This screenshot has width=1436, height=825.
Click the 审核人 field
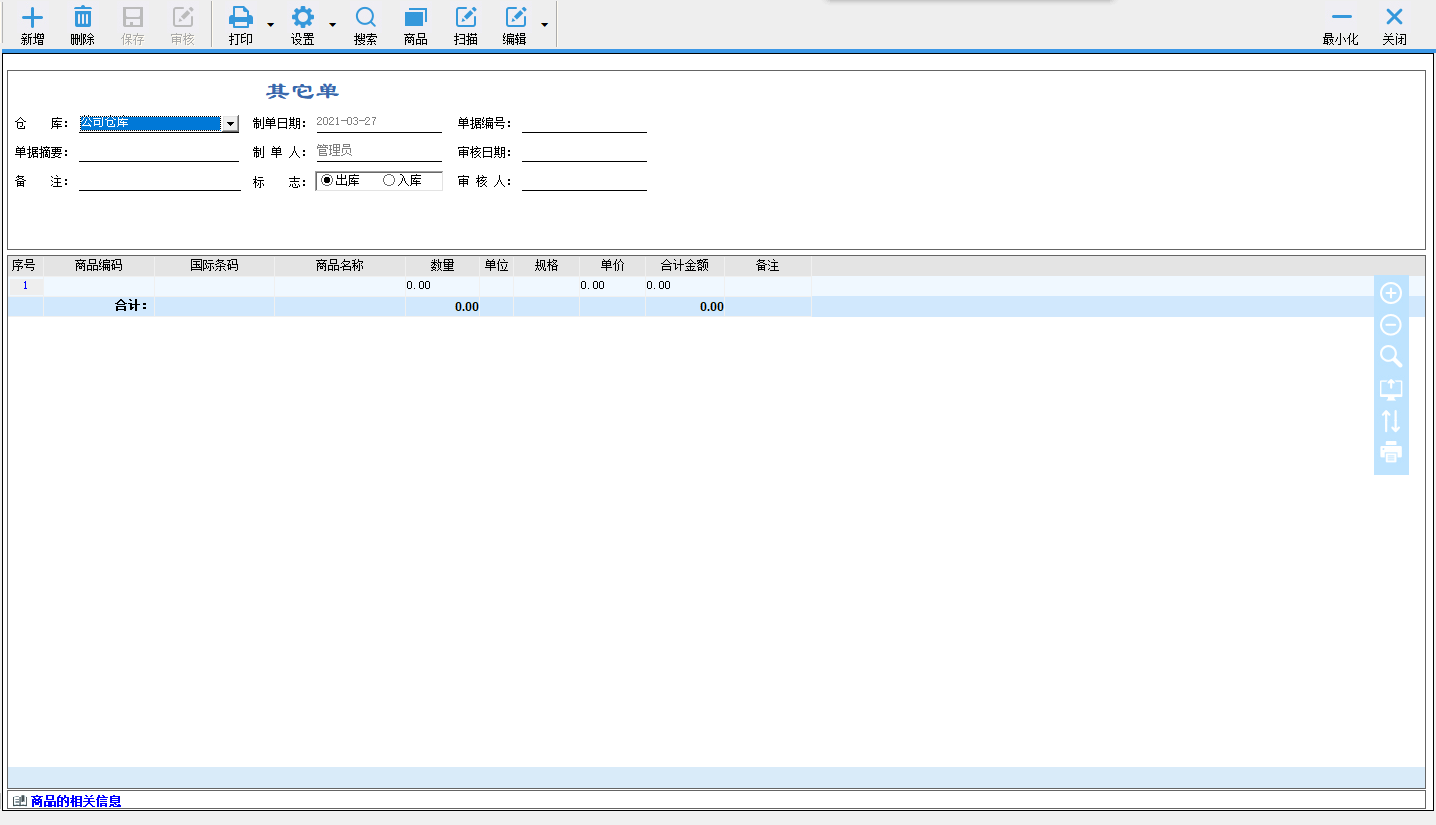584,182
